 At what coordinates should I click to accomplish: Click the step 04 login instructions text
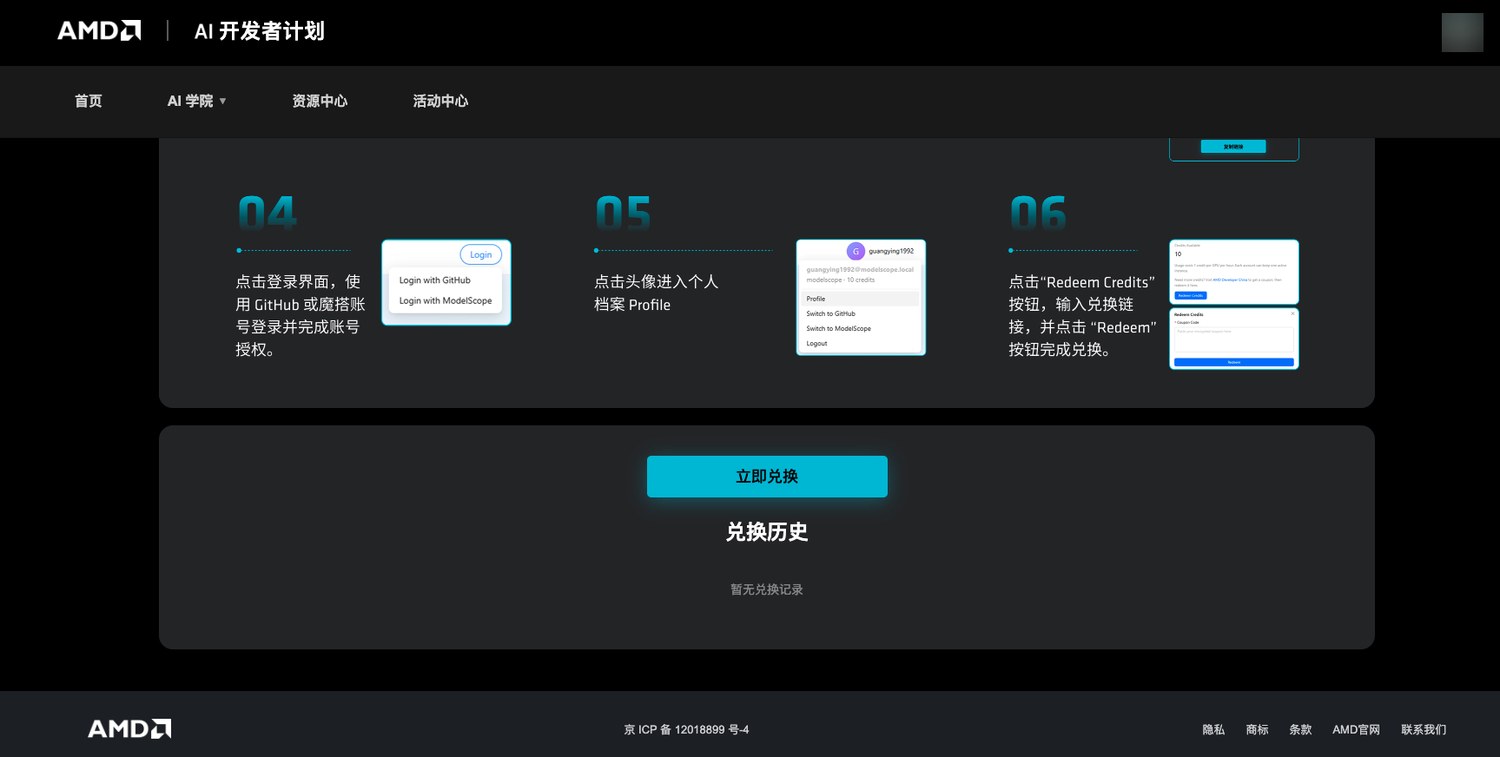coord(300,316)
